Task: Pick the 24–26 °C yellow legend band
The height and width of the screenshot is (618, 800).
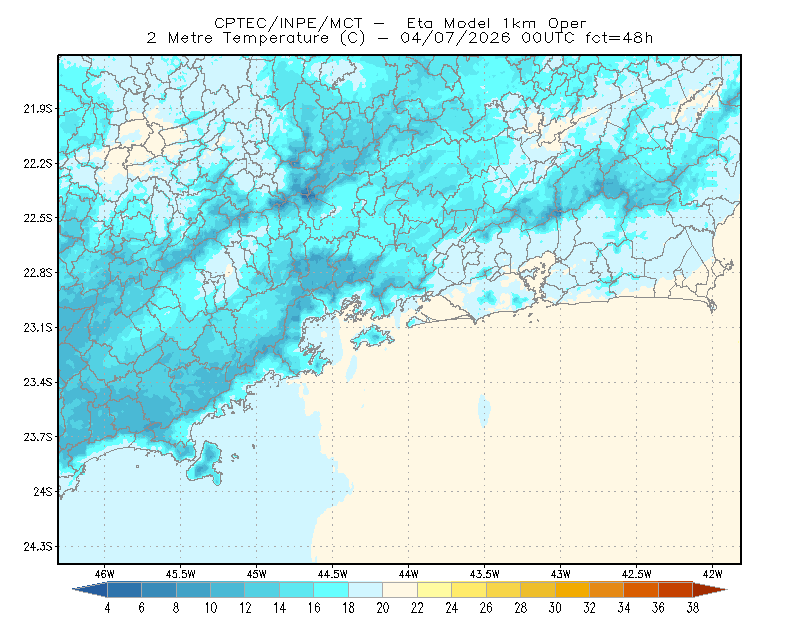Action: click(469, 590)
